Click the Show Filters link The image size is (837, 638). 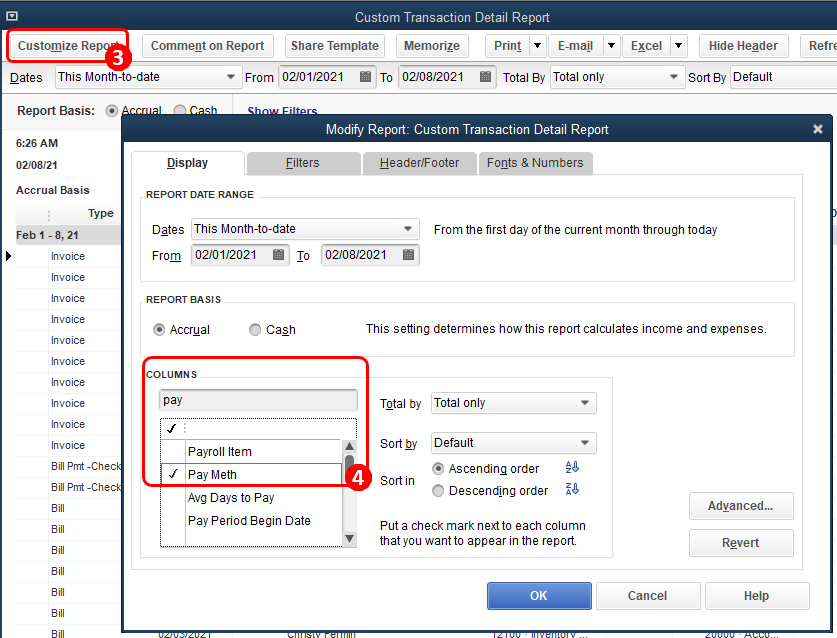click(282, 111)
